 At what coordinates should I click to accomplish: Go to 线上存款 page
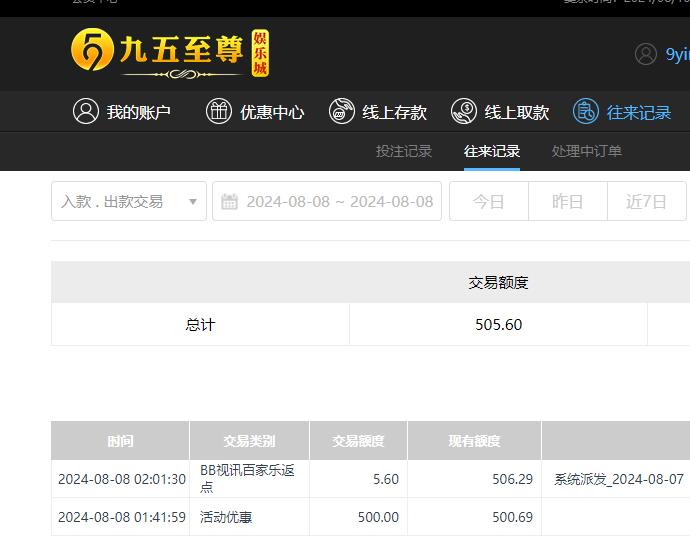[x=378, y=111]
